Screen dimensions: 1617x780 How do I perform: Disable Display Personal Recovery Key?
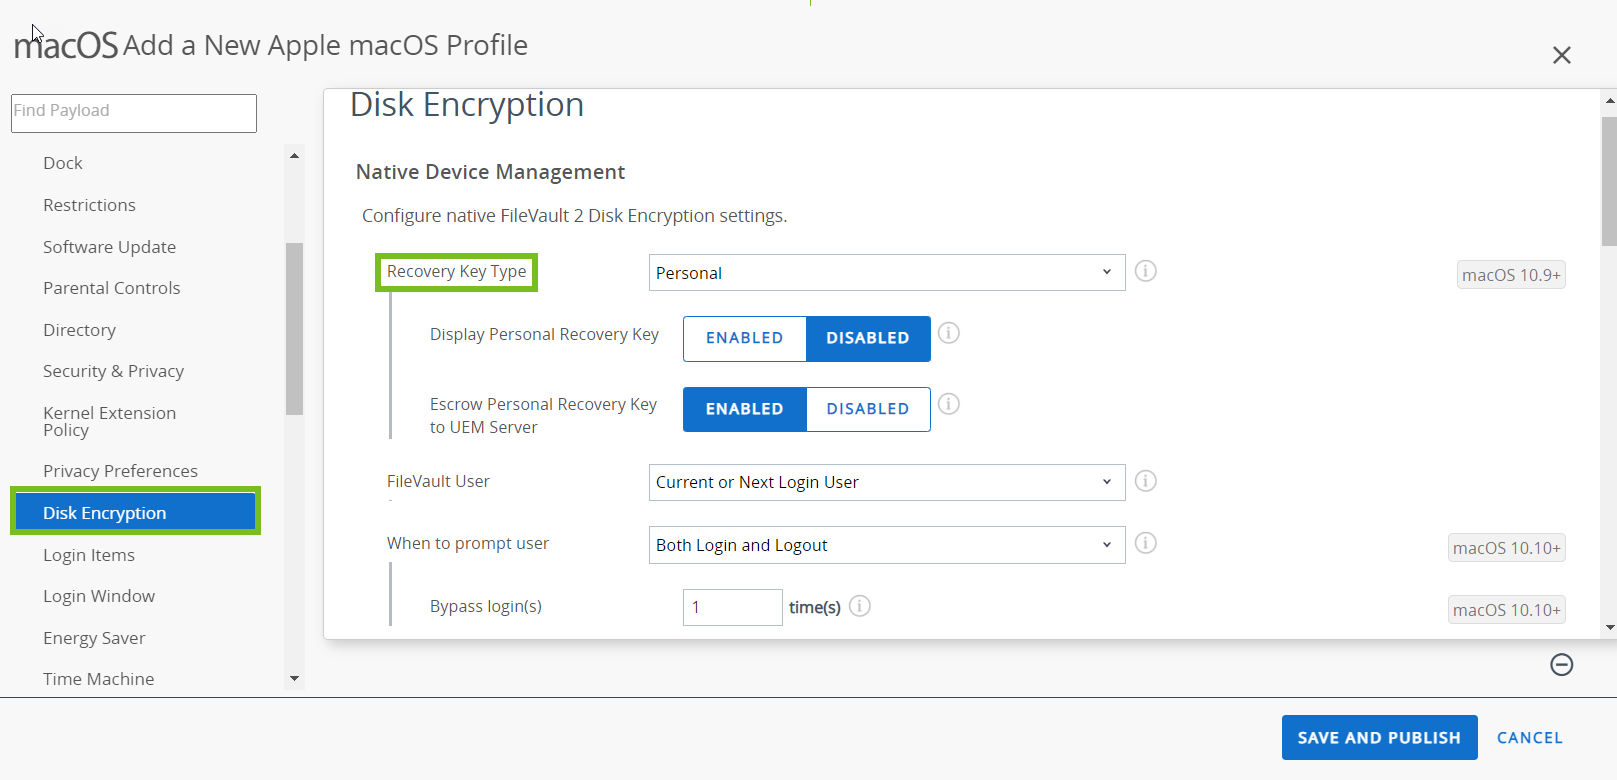(x=868, y=339)
